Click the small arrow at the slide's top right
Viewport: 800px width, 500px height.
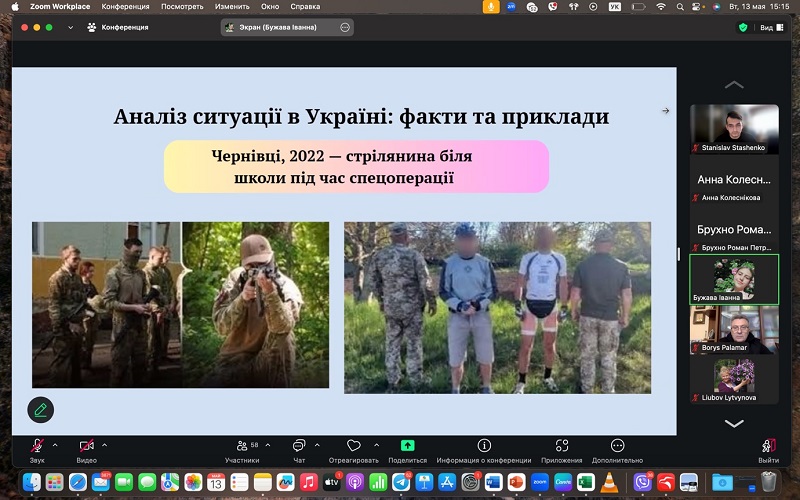665,111
